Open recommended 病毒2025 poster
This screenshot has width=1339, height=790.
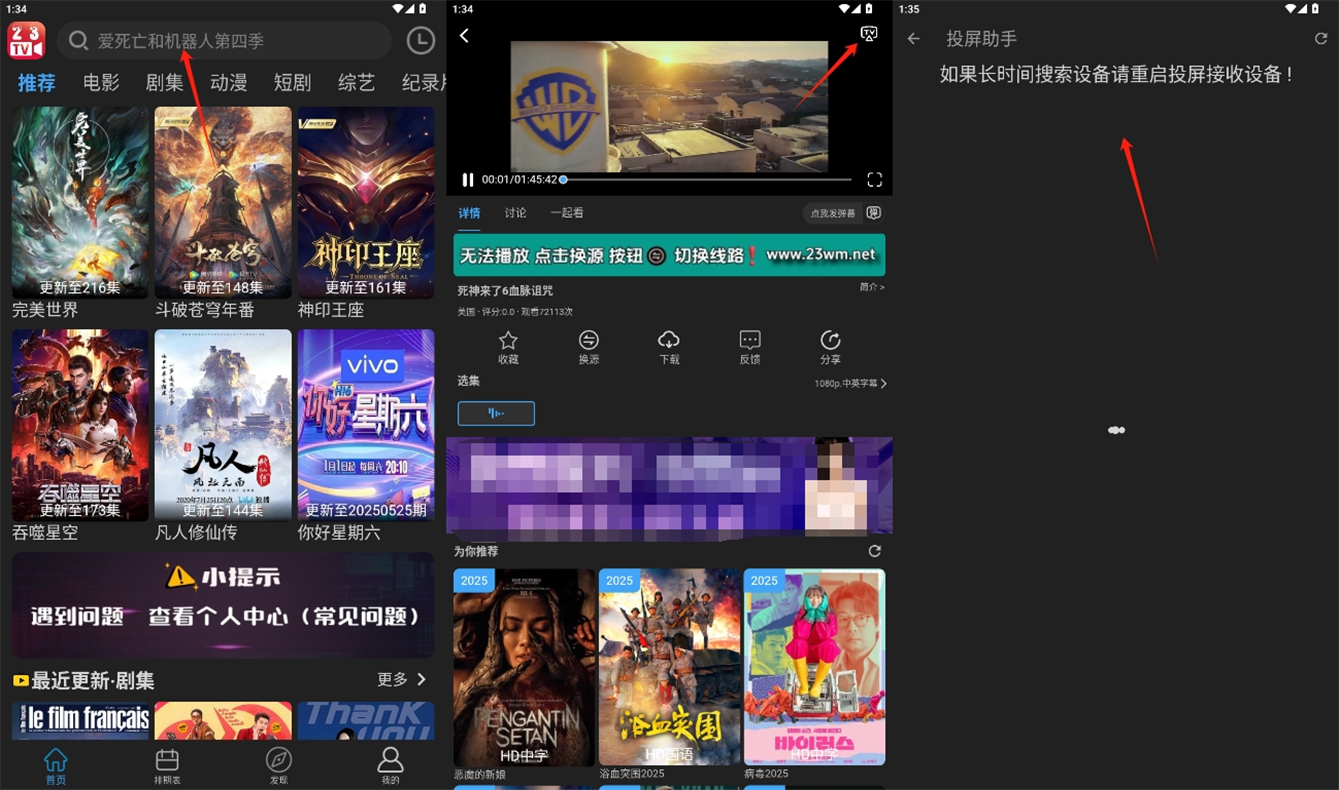click(814, 668)
